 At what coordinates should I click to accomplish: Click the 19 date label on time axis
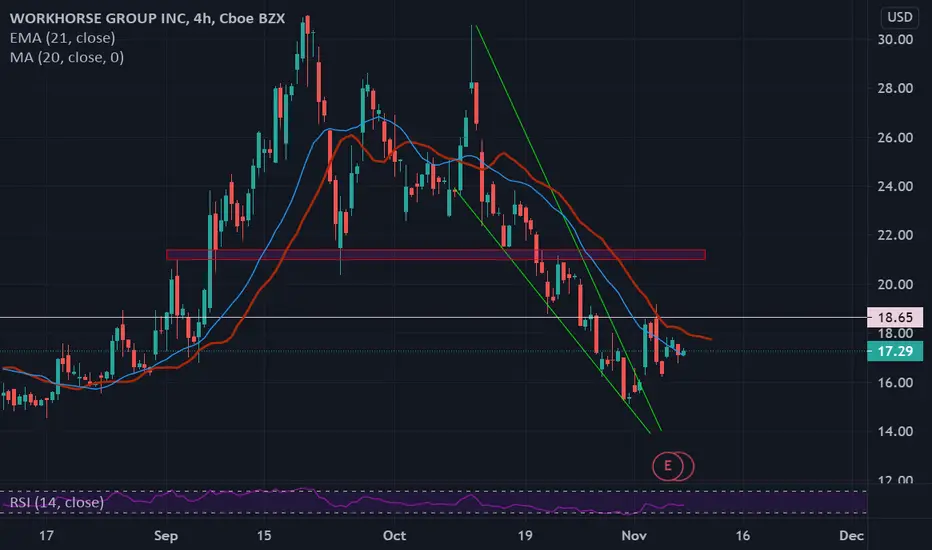[525, 536]
